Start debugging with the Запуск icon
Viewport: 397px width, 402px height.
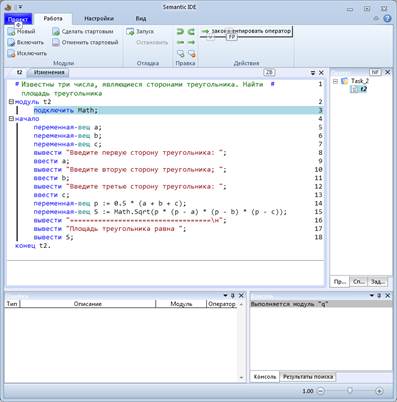click(130, 32)
